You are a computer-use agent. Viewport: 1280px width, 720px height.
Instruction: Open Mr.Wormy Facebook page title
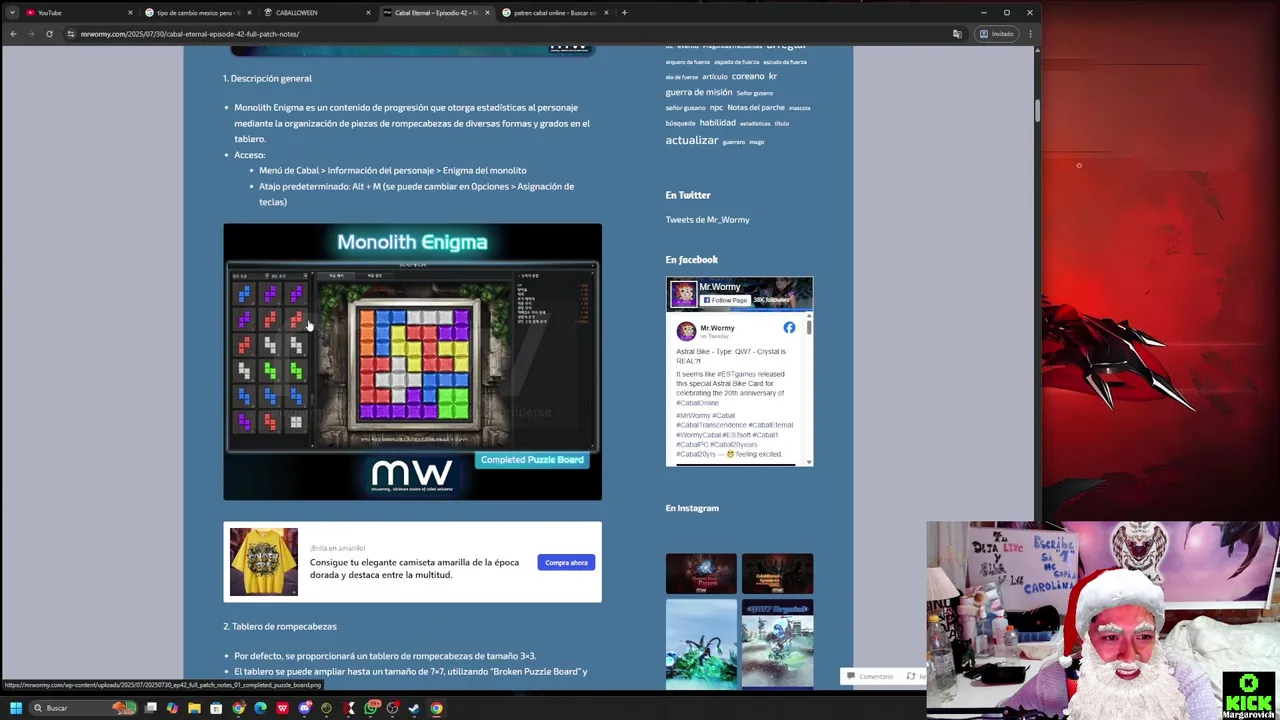(x=720, y=287)
